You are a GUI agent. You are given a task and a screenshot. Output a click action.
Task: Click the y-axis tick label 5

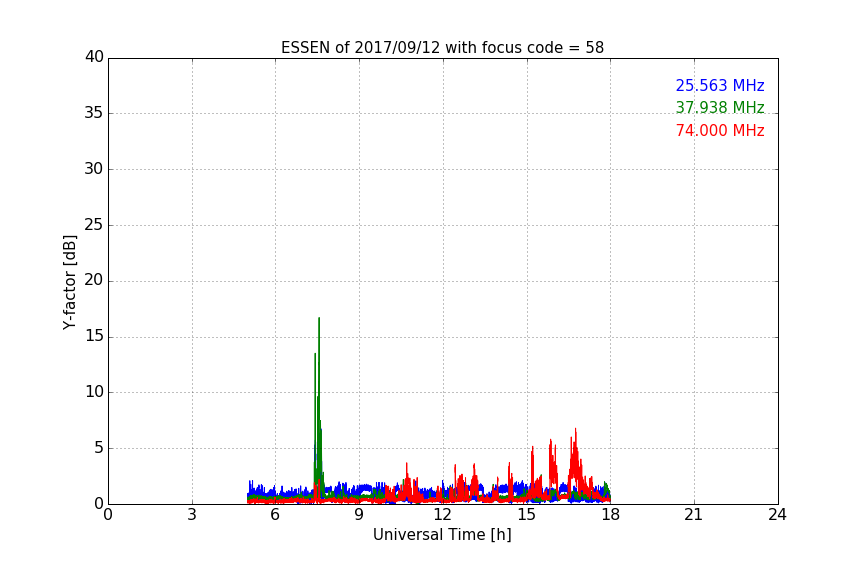tap(99, 448)
